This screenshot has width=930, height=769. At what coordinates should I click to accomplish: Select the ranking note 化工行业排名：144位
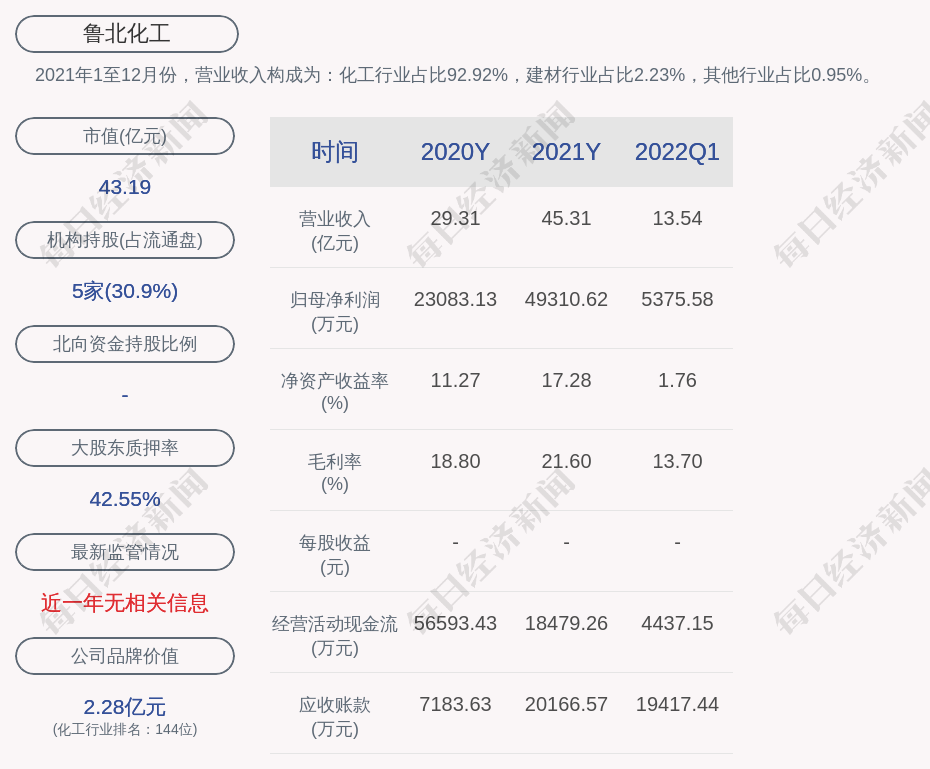125,729
